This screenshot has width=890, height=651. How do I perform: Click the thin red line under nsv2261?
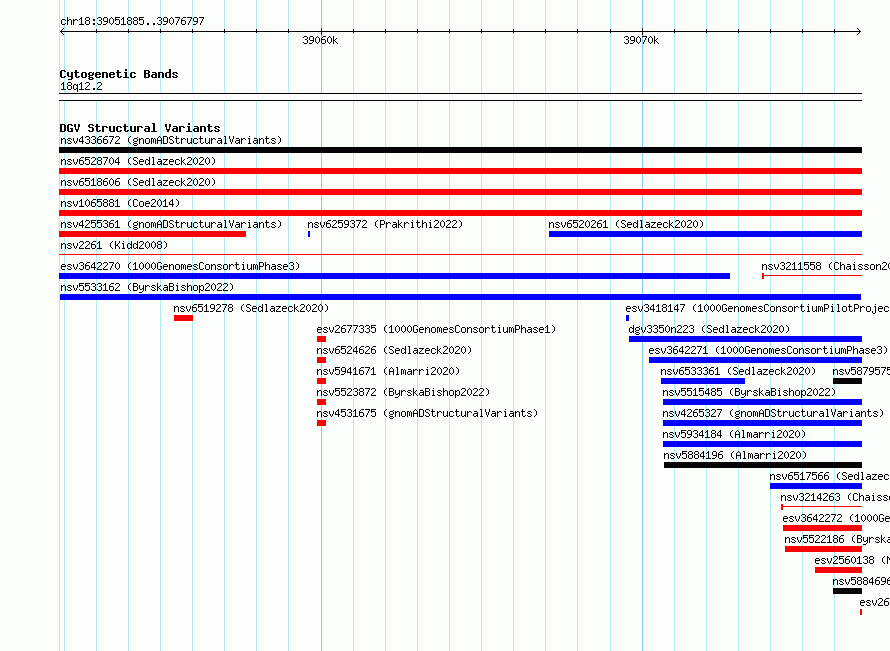[460, 255]
